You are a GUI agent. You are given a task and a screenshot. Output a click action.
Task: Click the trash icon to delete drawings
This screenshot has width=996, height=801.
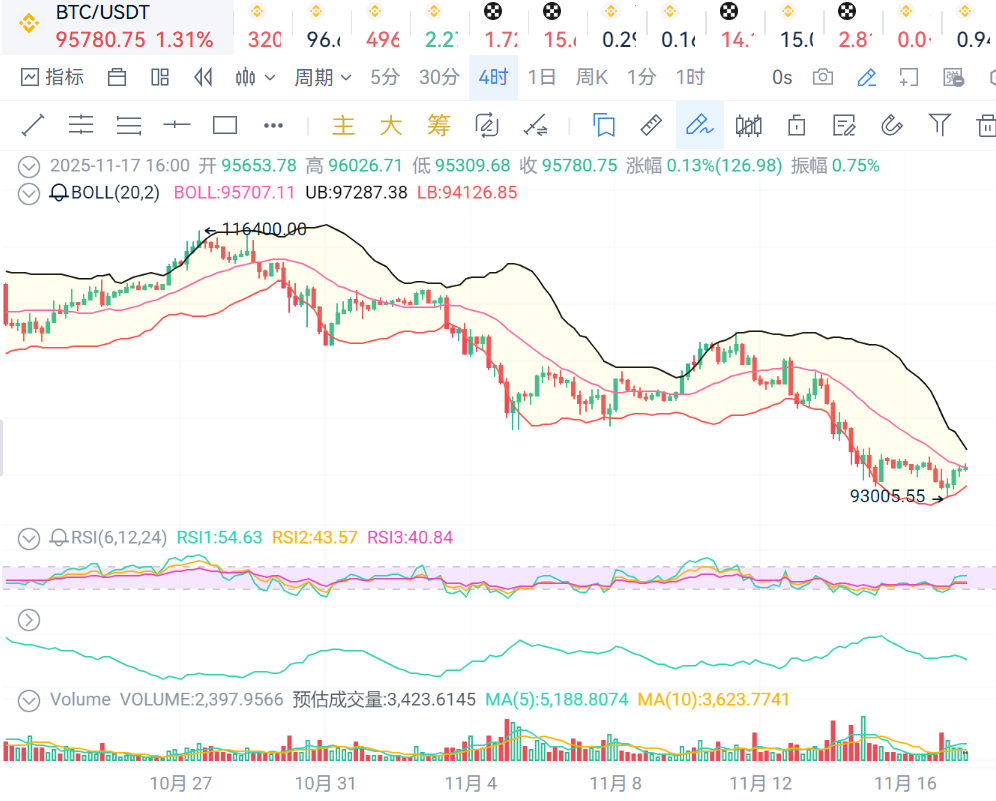(x=986, y=125)
